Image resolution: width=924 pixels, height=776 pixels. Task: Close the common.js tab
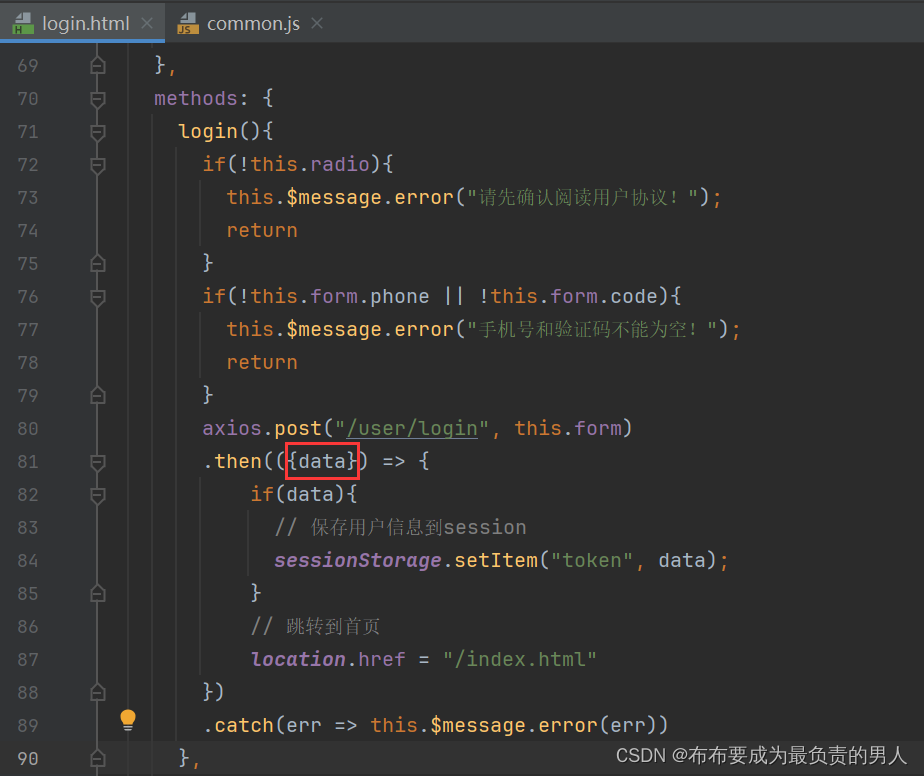click(x=317, y=23)
